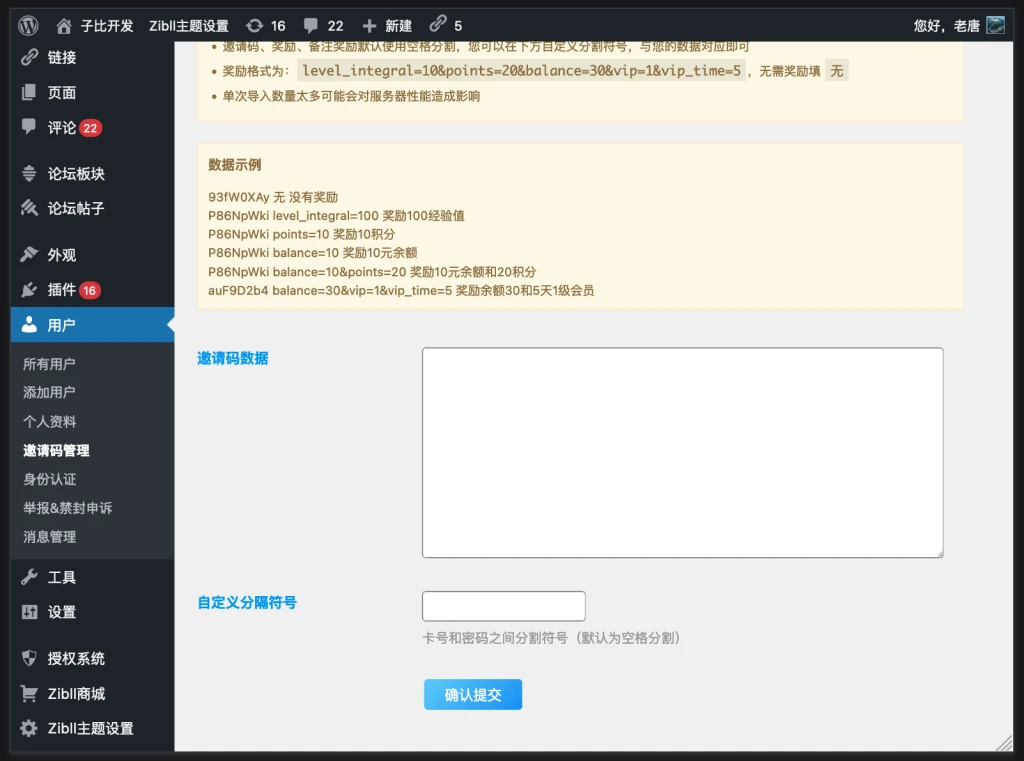Click 子比开发 site name link

point(106,25)
